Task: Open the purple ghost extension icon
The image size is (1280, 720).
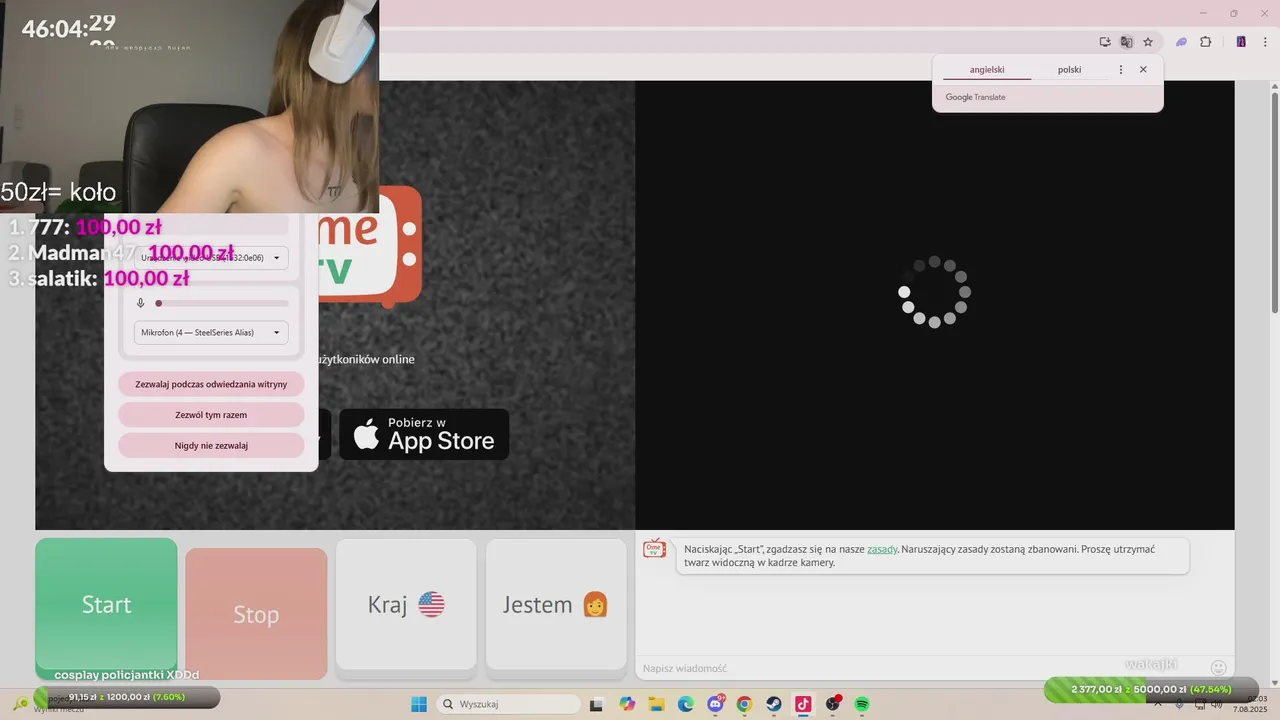Action: 1181,42
